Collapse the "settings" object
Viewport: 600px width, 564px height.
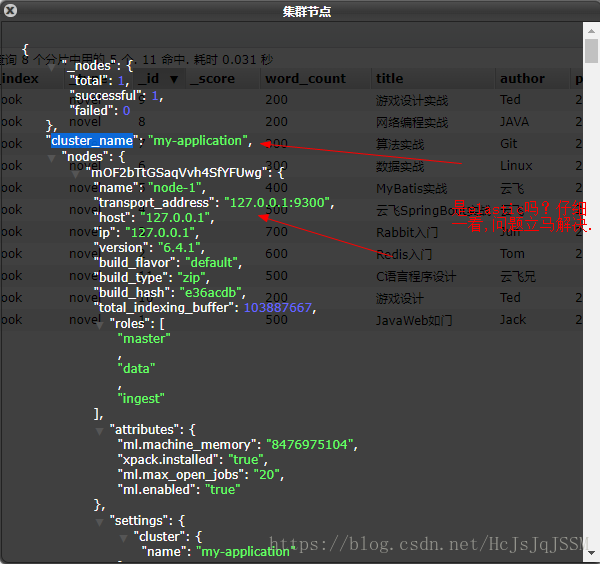coord(99,522)
